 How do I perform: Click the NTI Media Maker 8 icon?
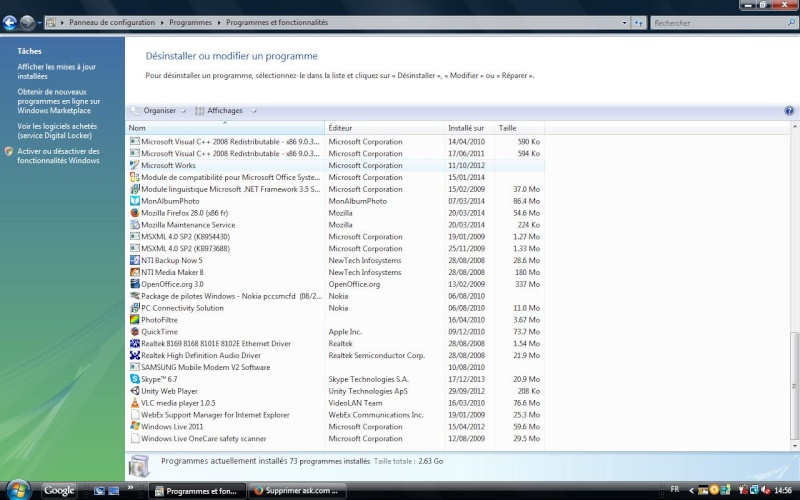pos(135,272)
